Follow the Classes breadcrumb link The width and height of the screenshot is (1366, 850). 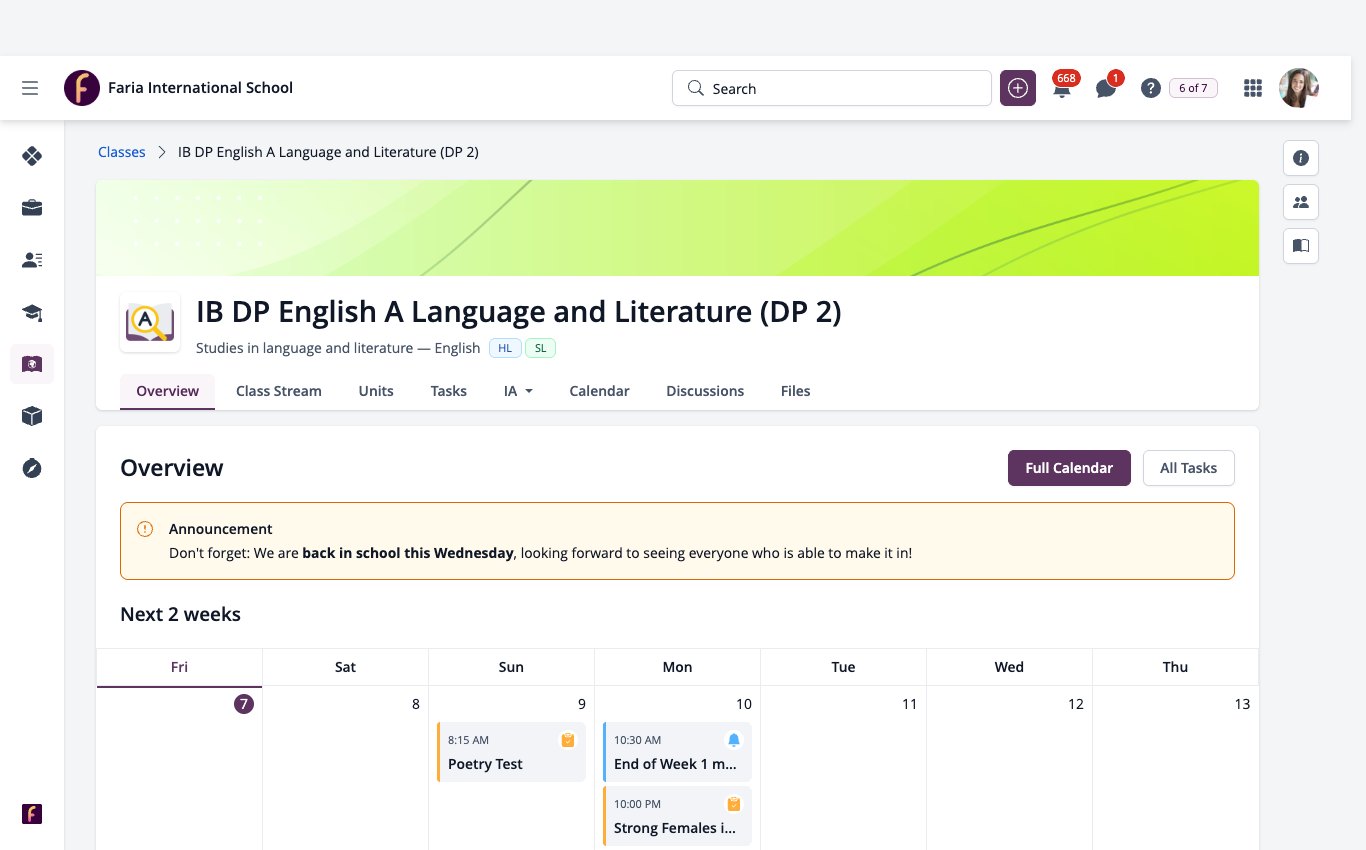coord(122,152)
